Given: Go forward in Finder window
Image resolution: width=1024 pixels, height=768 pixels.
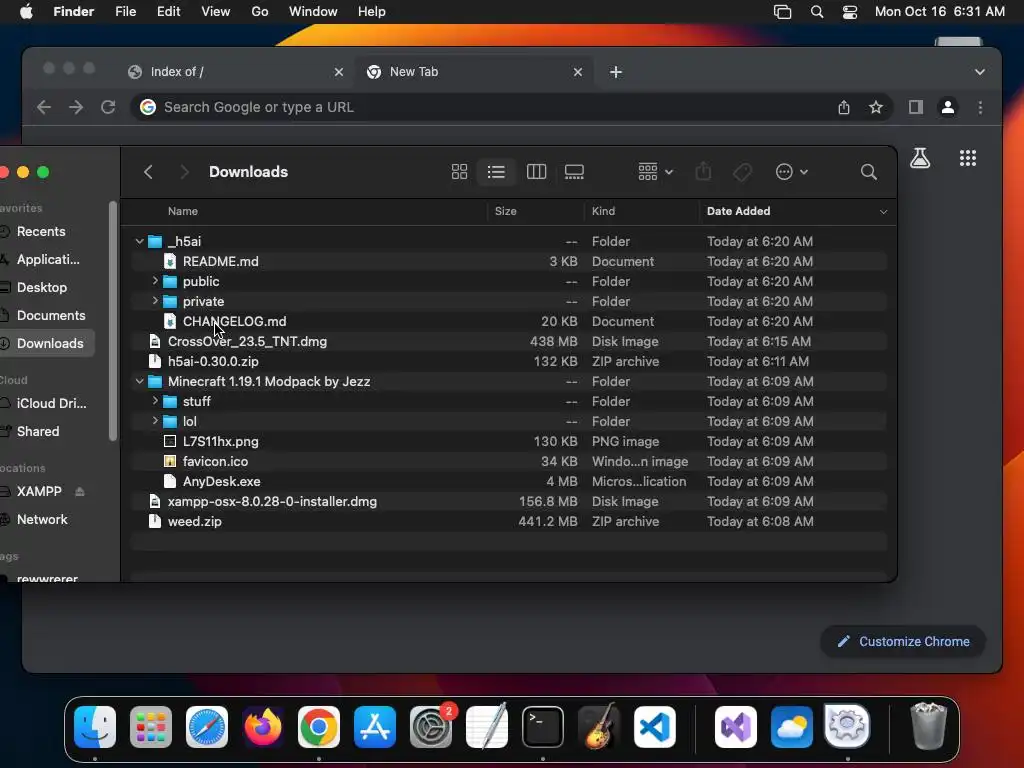Looking at the screenshot, I should pos(184,172).
